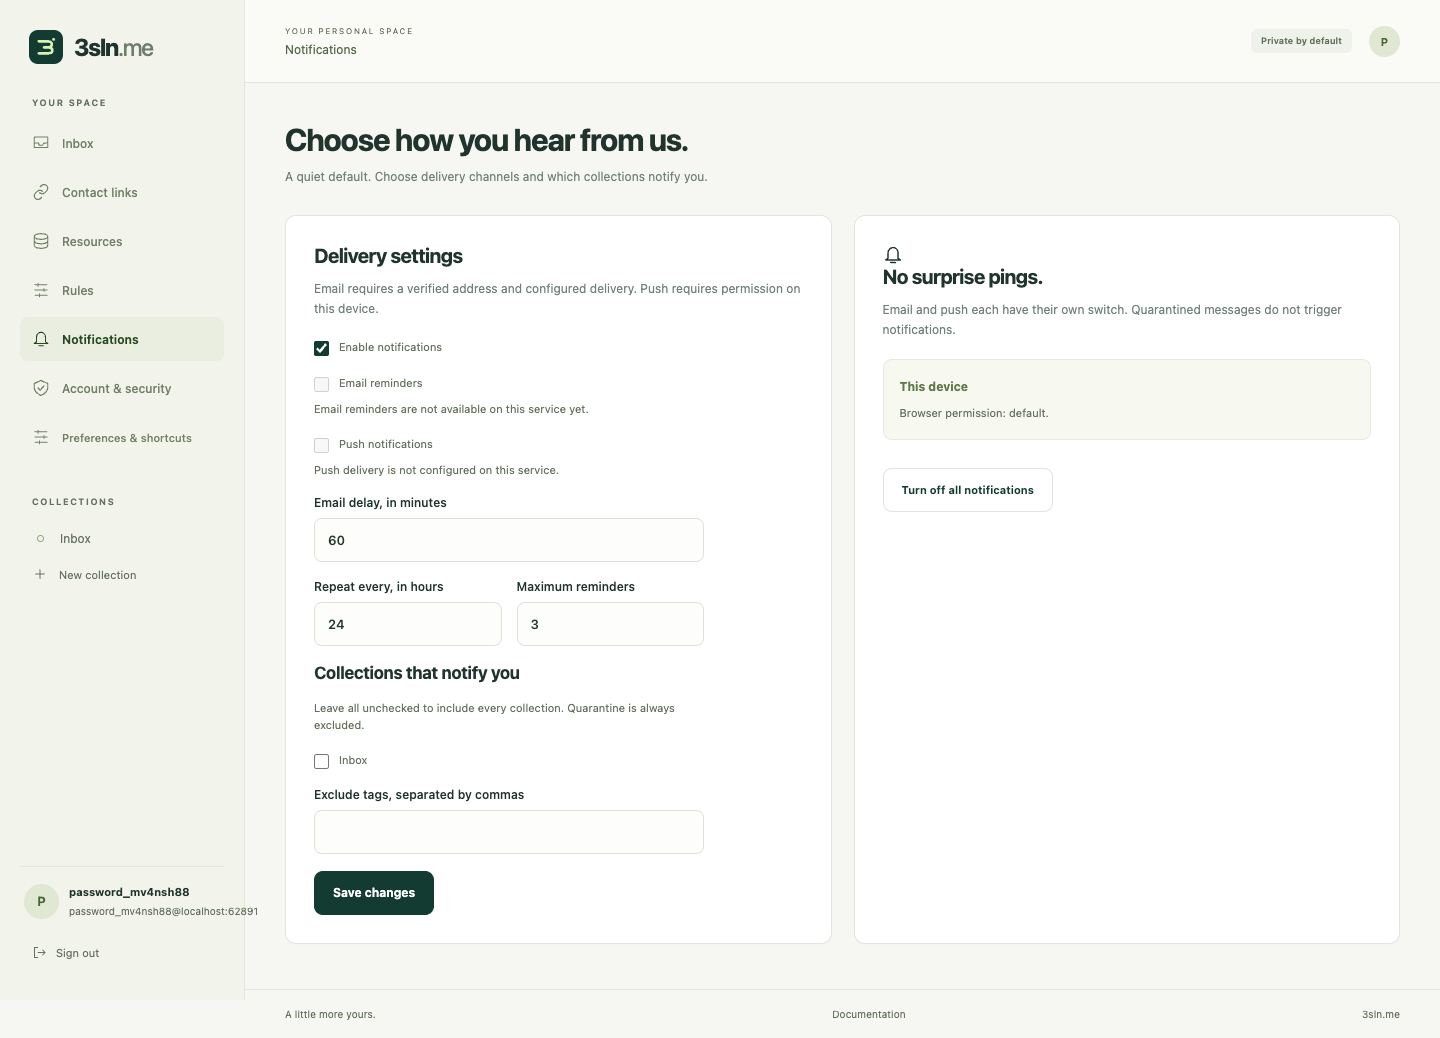This screenshot has width=1440, height=1038.
Task: Open Inbox from the sidebar menu
Action: (122, 143)
